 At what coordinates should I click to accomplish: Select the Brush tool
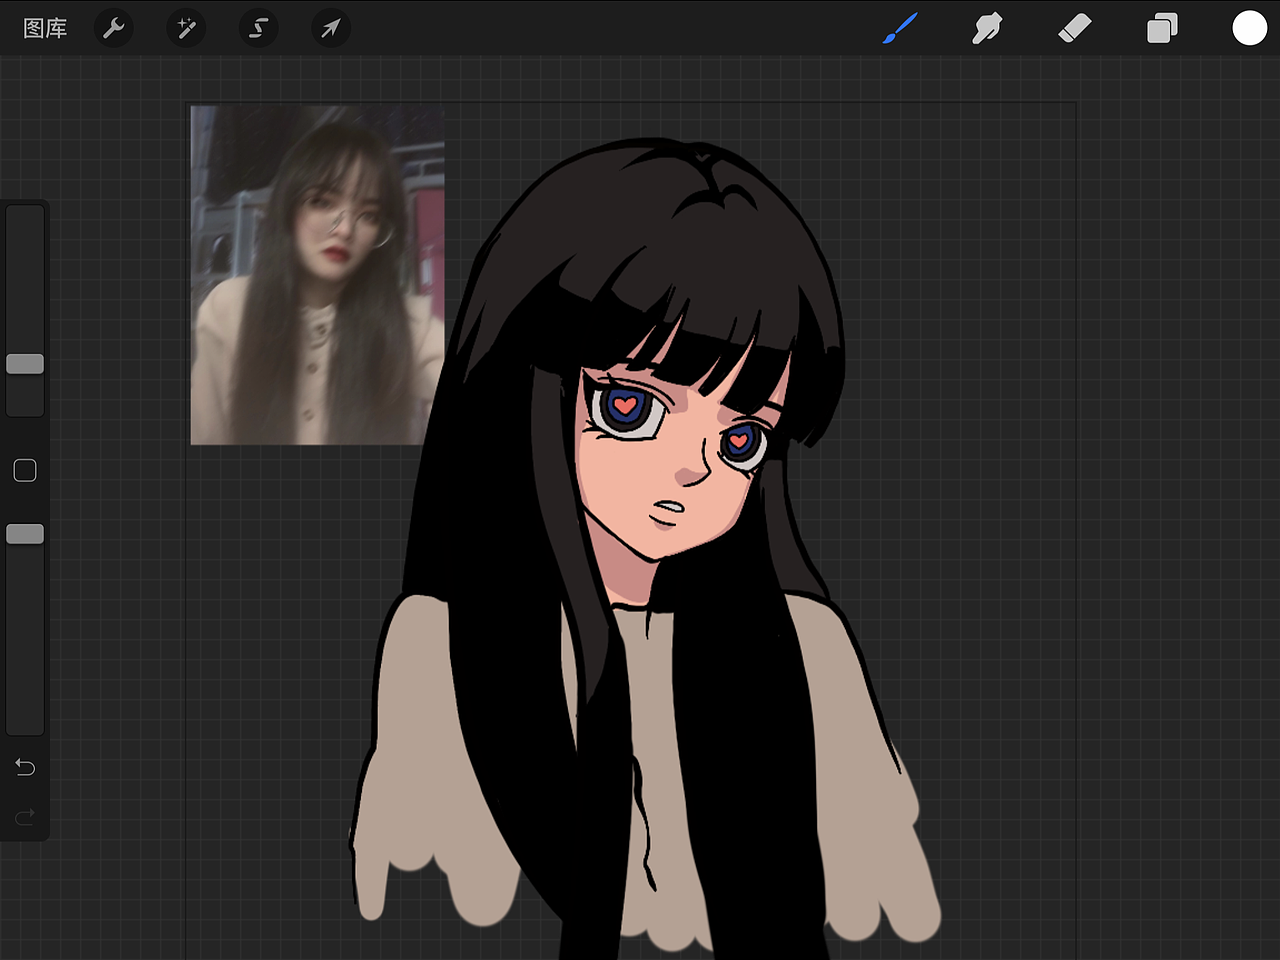pos(900,28)
